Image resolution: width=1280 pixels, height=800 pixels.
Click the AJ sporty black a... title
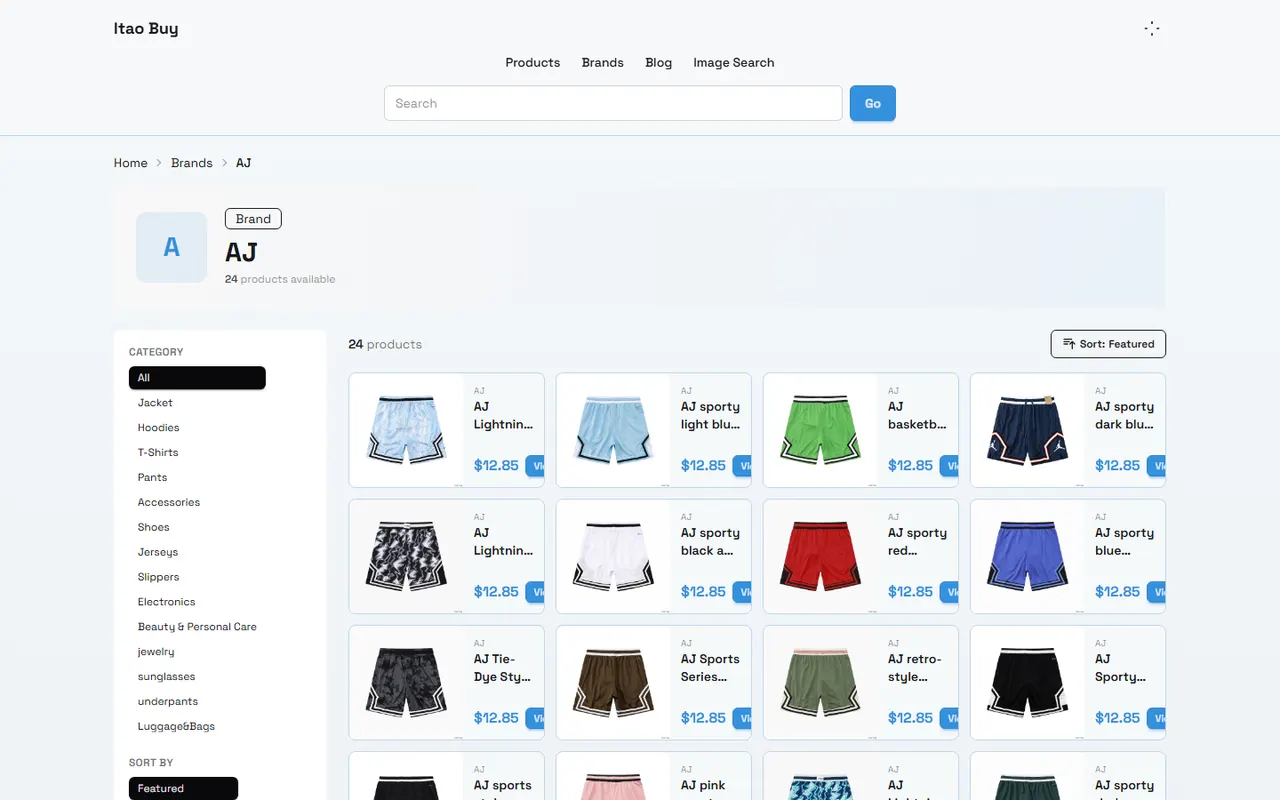pyautogui.click(x=711, y=542)
